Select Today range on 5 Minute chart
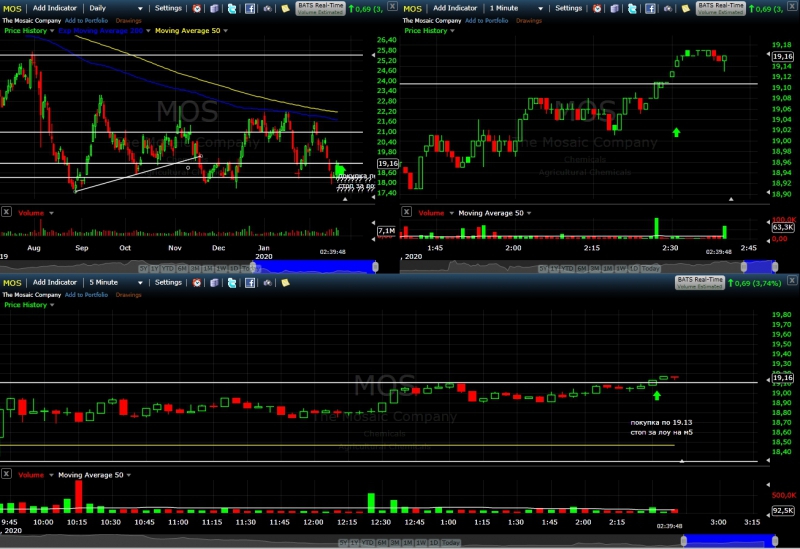Screen dimensions: 800x549 [451, 542]
